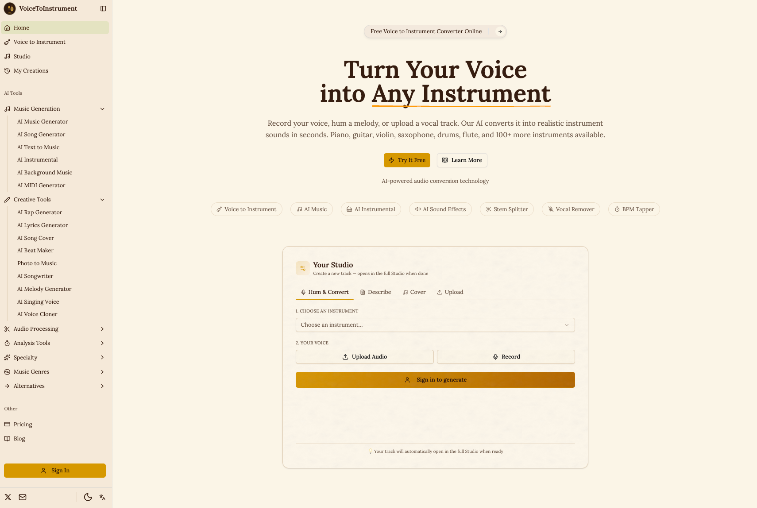The width and height of the screenshot is (757, 508).
Task: Click the Try It Free button
Action: tap(407, 160)
